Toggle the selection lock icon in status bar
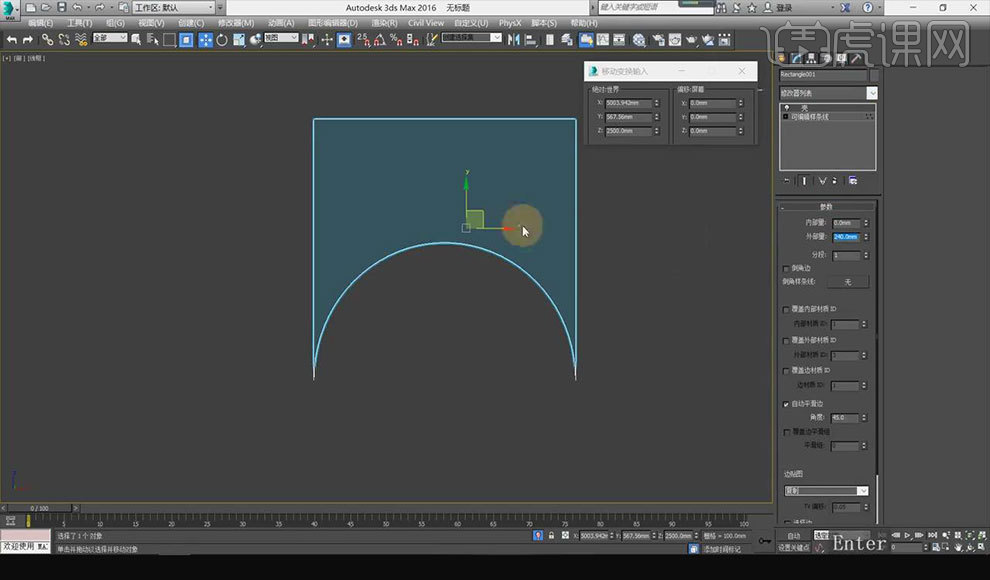Viewport: 990px width, 580px height. point(551,536)
